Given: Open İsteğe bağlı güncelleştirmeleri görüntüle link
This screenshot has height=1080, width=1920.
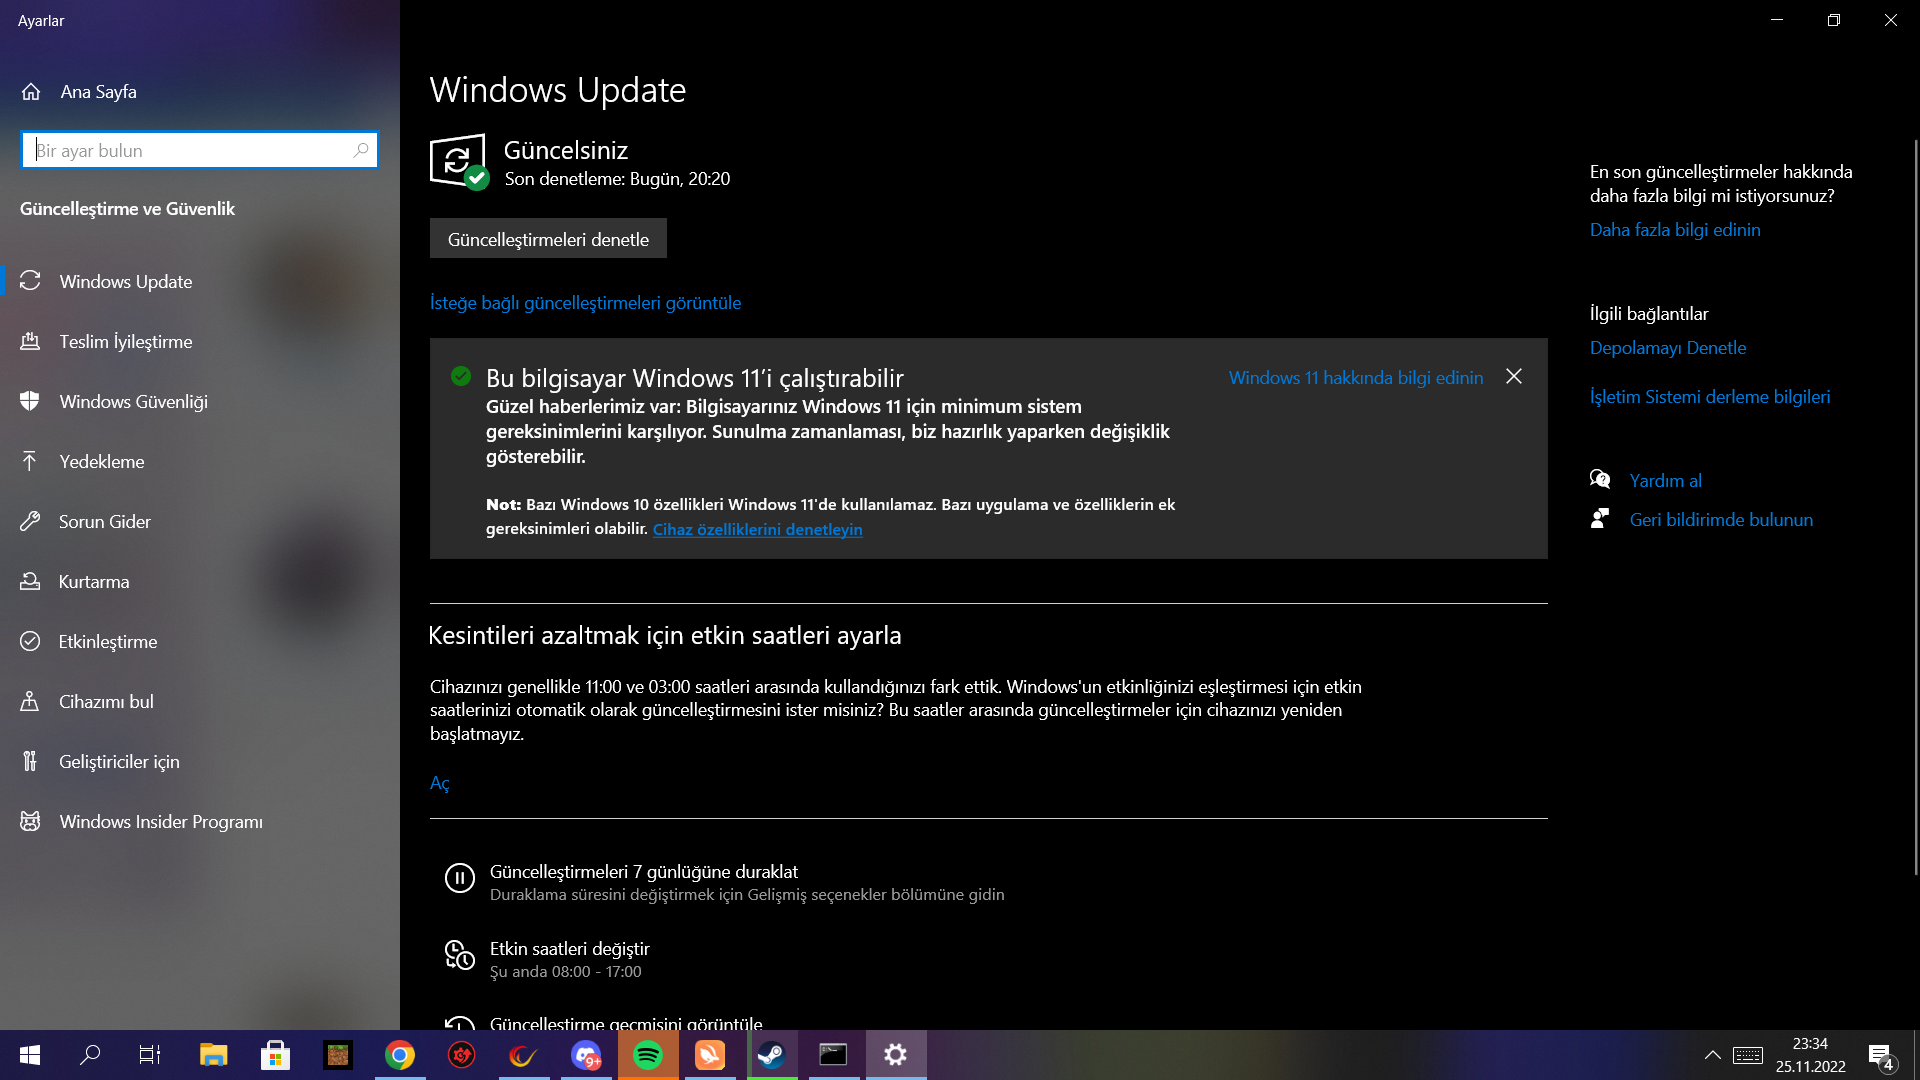Looking at the screenshot, I should click(585, 302).
